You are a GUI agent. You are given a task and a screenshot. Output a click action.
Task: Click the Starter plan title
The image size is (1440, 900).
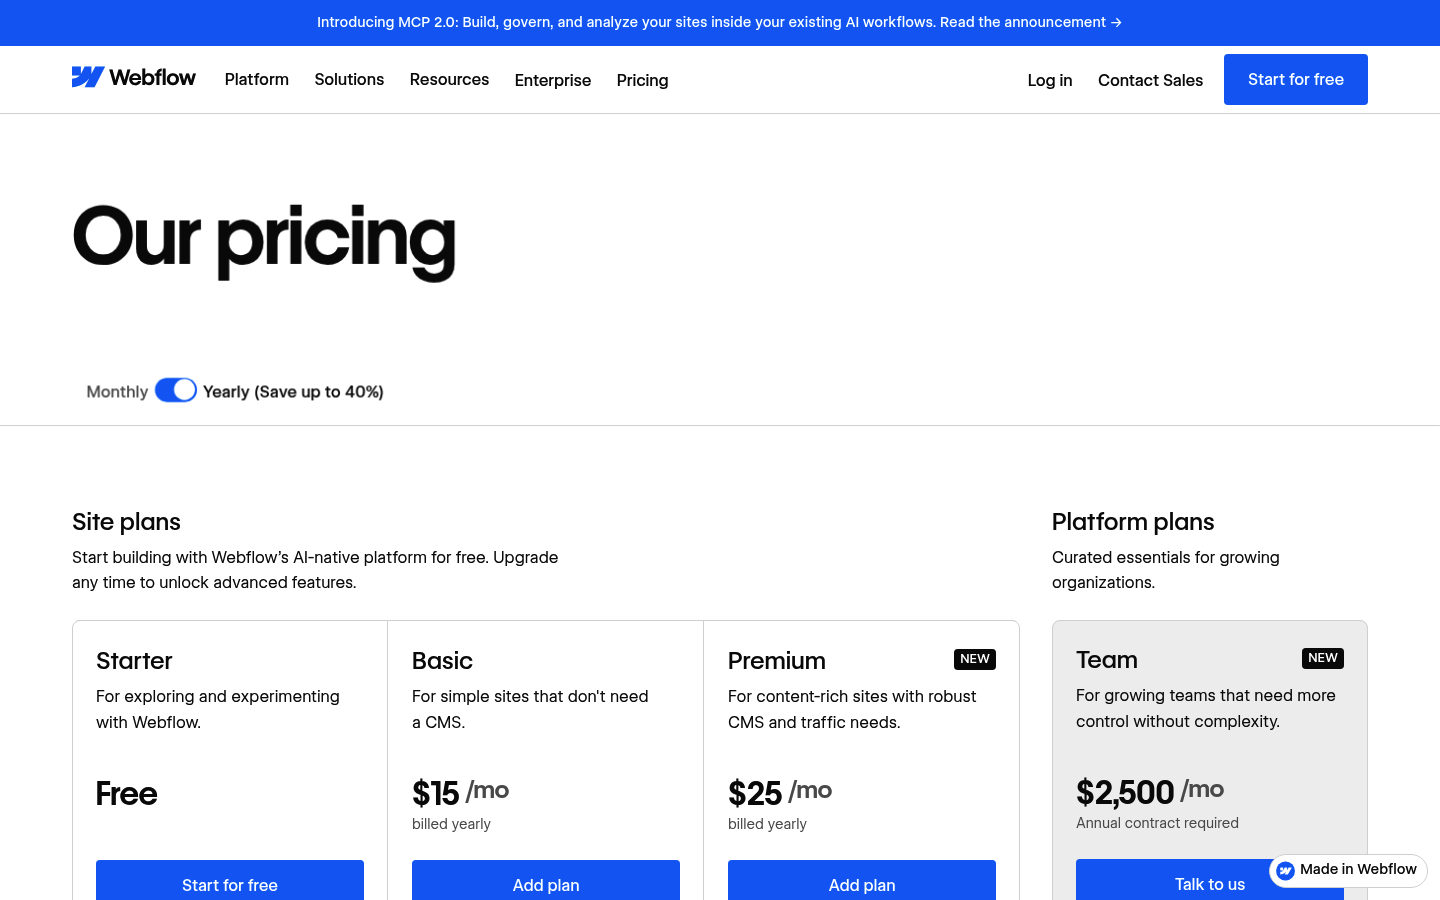[x=134, y=661]
